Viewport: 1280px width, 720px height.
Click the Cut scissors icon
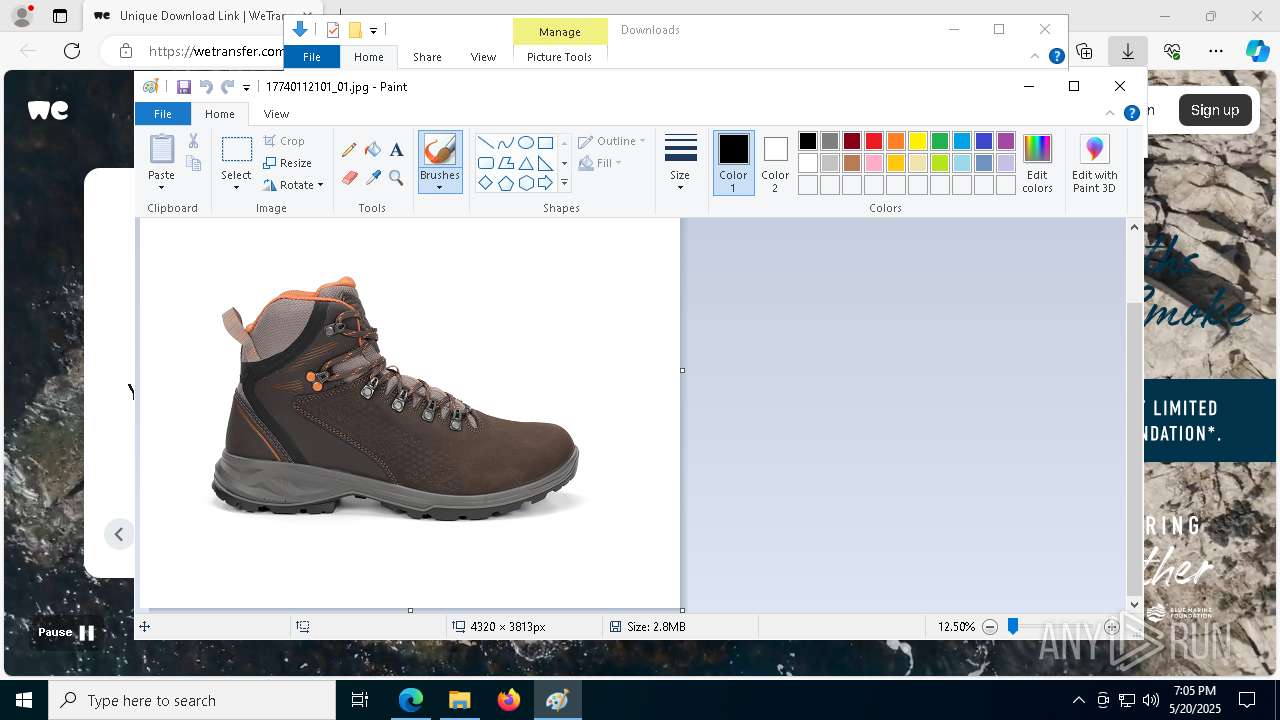pos(194,141)
